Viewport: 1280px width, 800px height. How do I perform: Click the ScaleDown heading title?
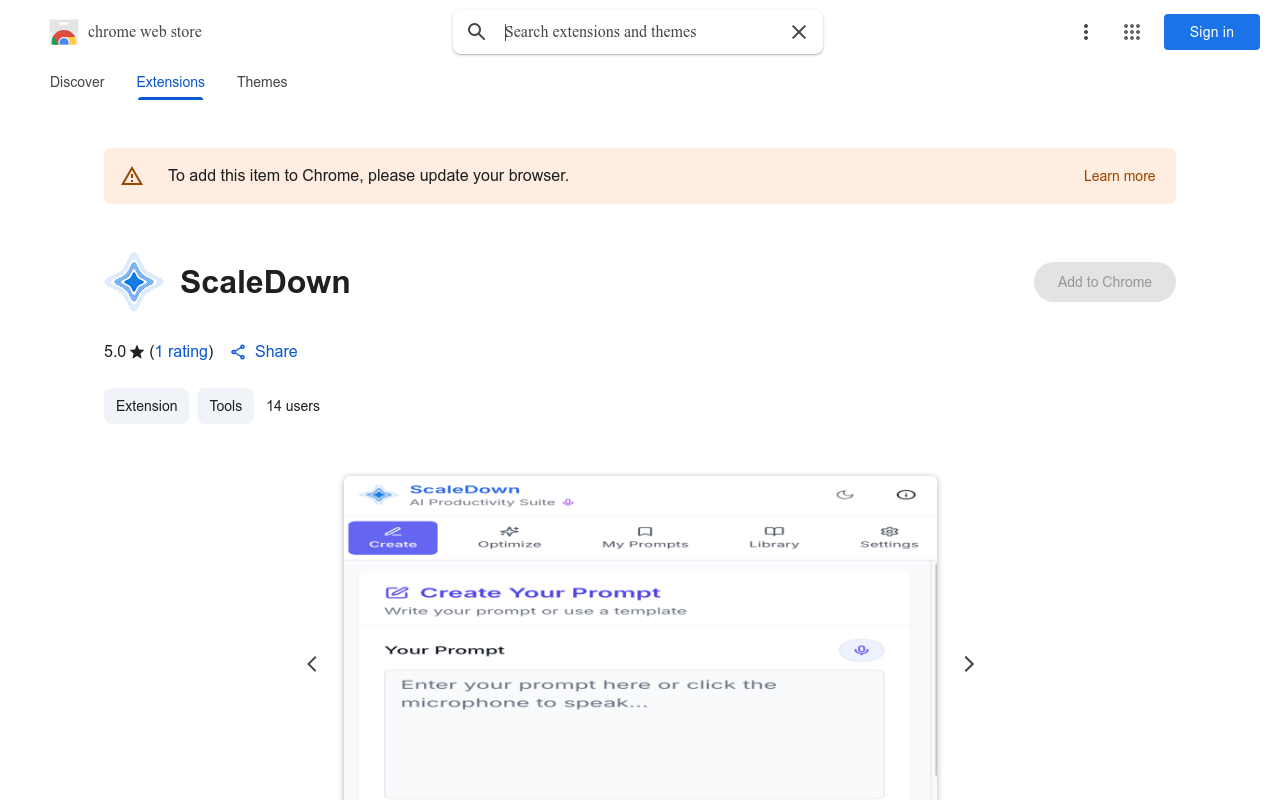coord(265,282)
